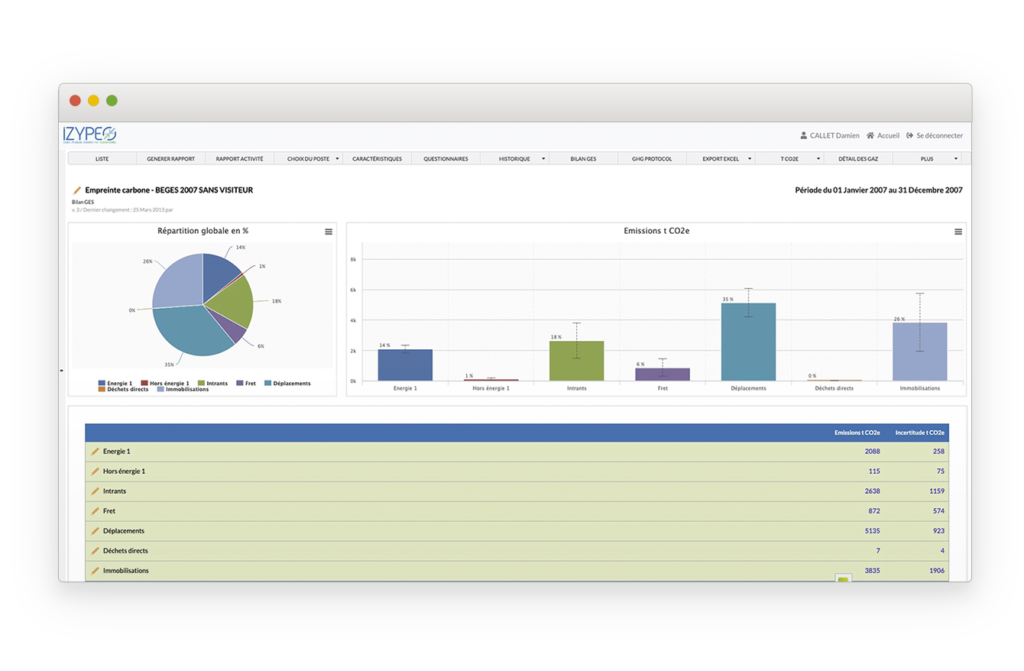Open the Rapport Activité menu item

pyautogui.click(x=240, y=159)
